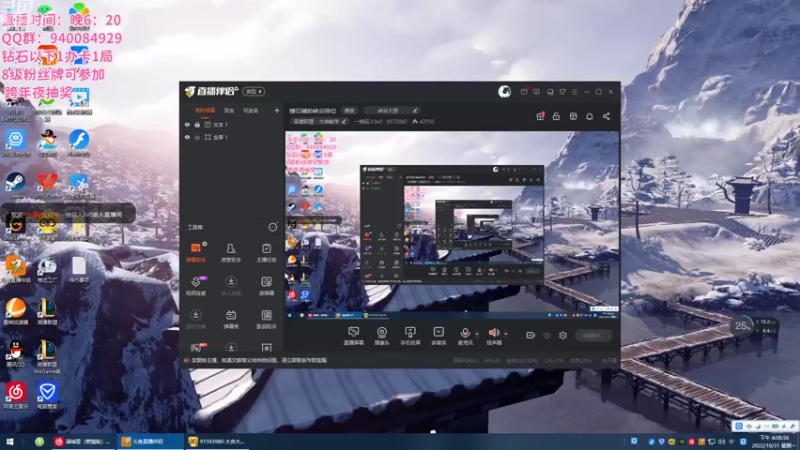
Task: Open the 弹幕助手 danmaku assistant tool
Action: click(195, 253)
